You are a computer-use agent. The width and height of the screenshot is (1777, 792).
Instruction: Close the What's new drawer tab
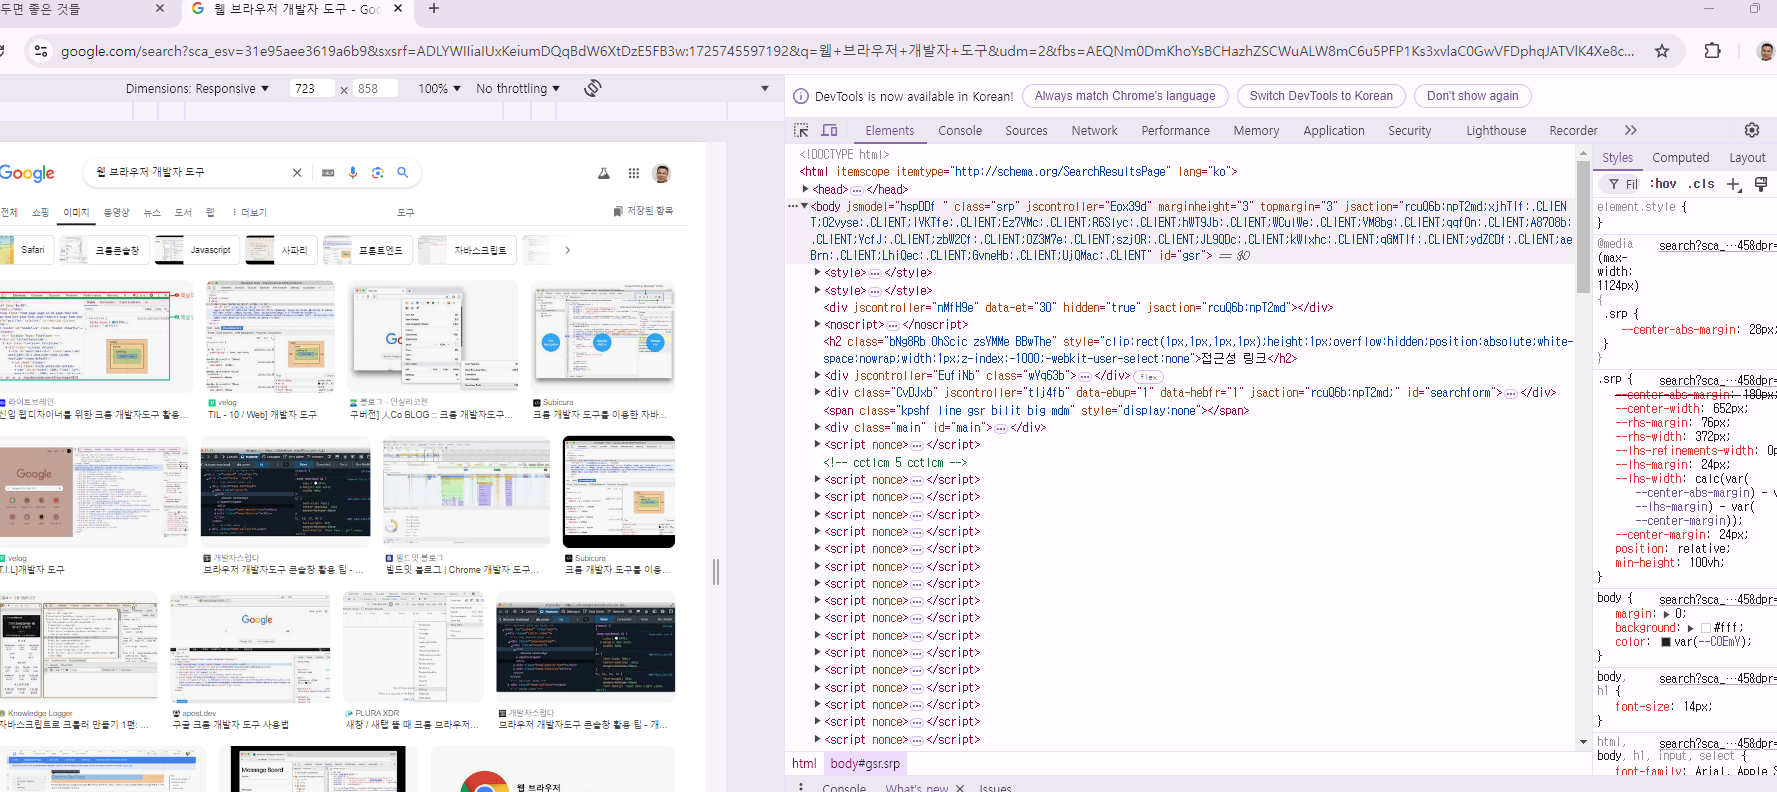click(960, 788)
